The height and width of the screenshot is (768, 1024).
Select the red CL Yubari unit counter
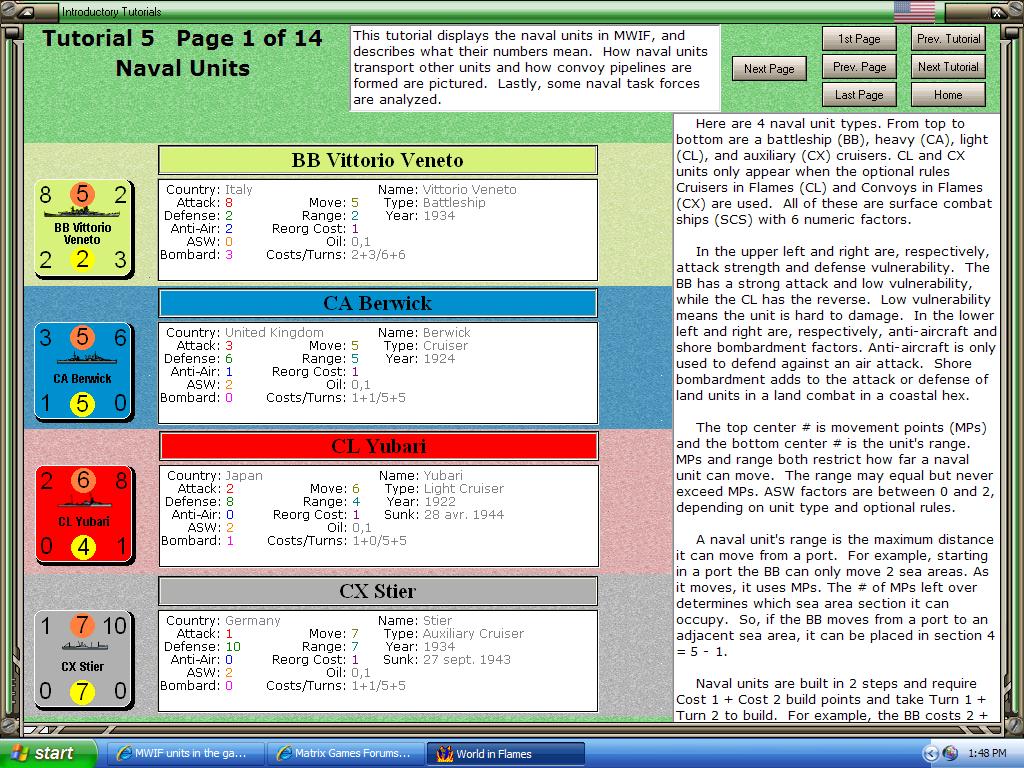click(x=84, y=515)
